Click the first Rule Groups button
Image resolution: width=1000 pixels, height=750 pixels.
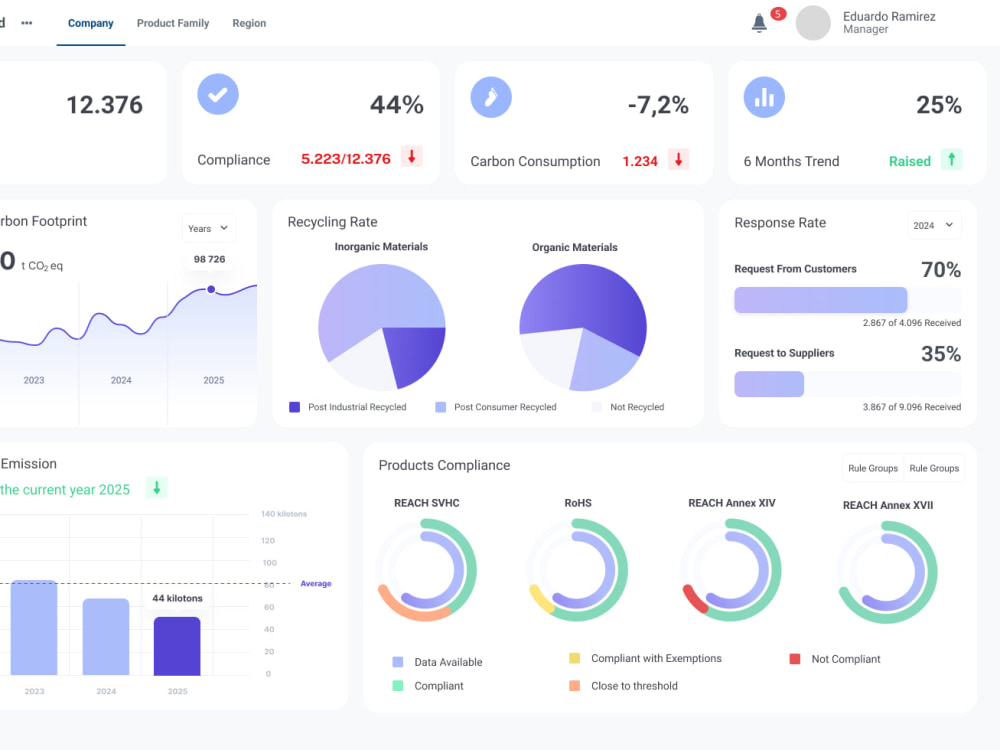click(872, 468)
